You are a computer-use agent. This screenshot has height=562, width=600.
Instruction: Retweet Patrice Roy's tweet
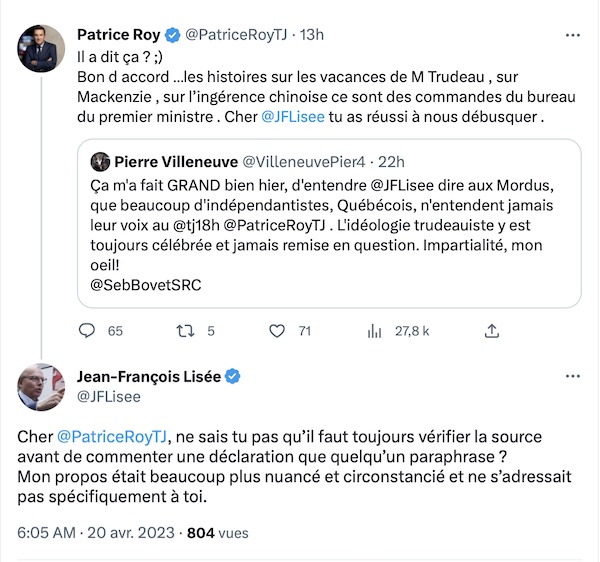[x=185, y=331]
